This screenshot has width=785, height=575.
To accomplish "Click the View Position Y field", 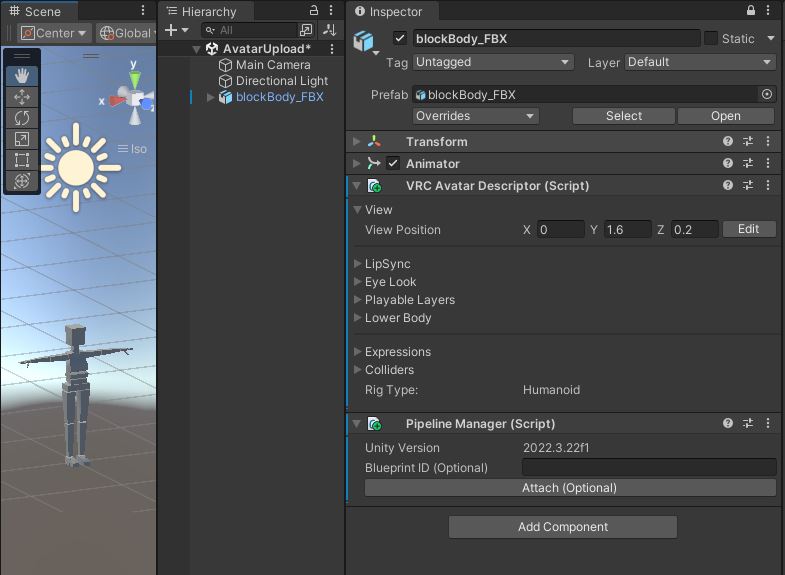I will (627, 229).
